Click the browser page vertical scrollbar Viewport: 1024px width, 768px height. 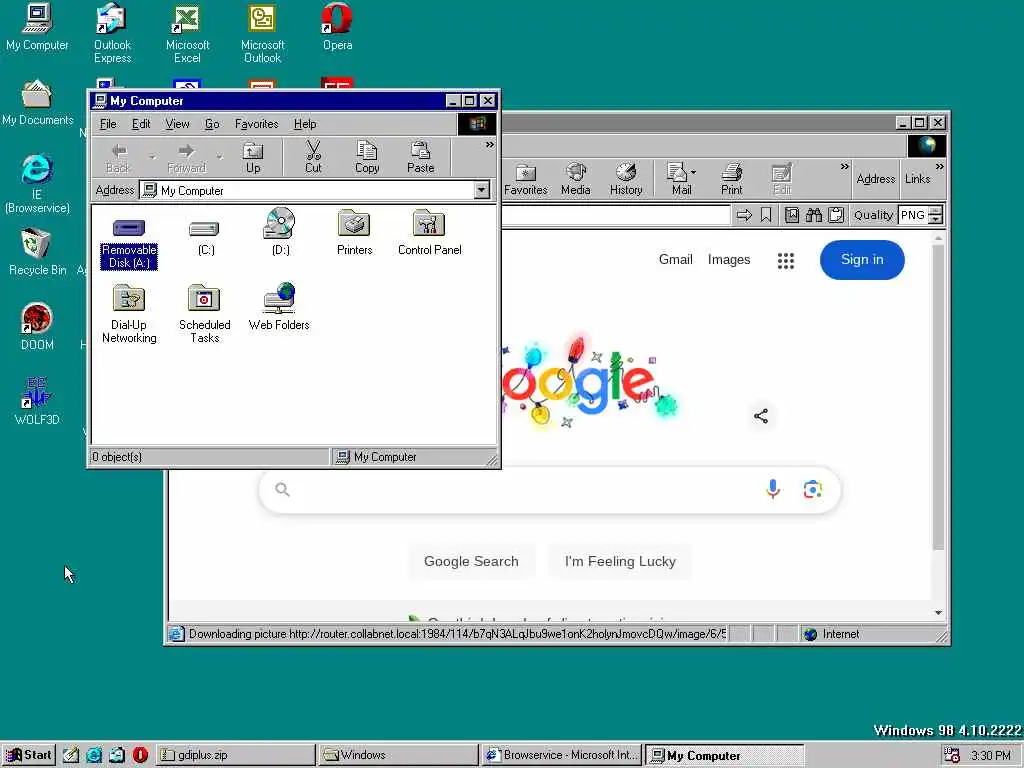(x=938, y=424)
